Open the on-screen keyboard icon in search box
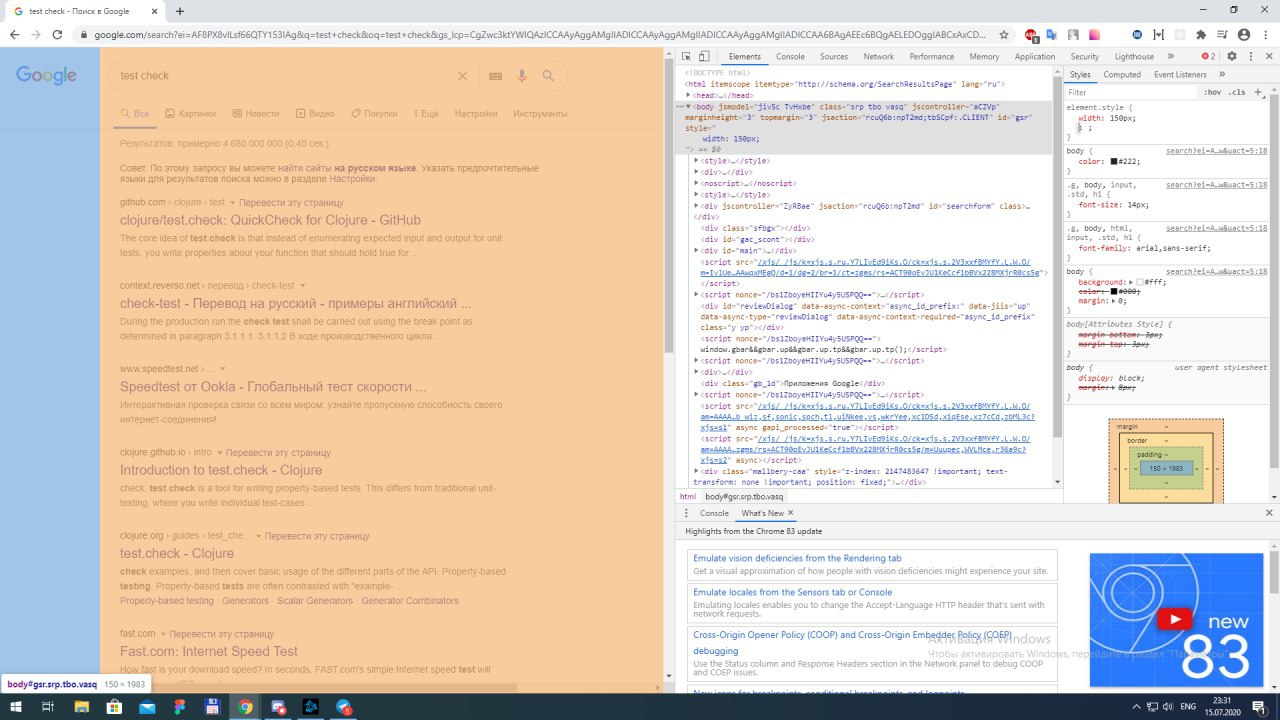Screen dimensions: 1280x720 (x=495, y=76)
